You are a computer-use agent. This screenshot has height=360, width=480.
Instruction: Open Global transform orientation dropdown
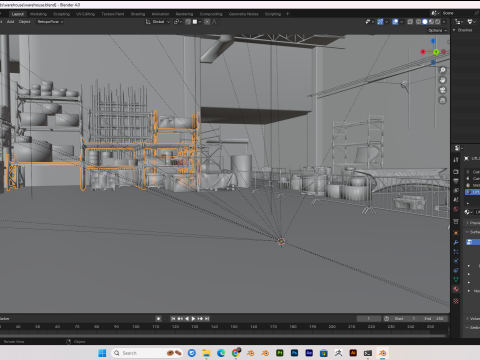[x=158, y=22]
